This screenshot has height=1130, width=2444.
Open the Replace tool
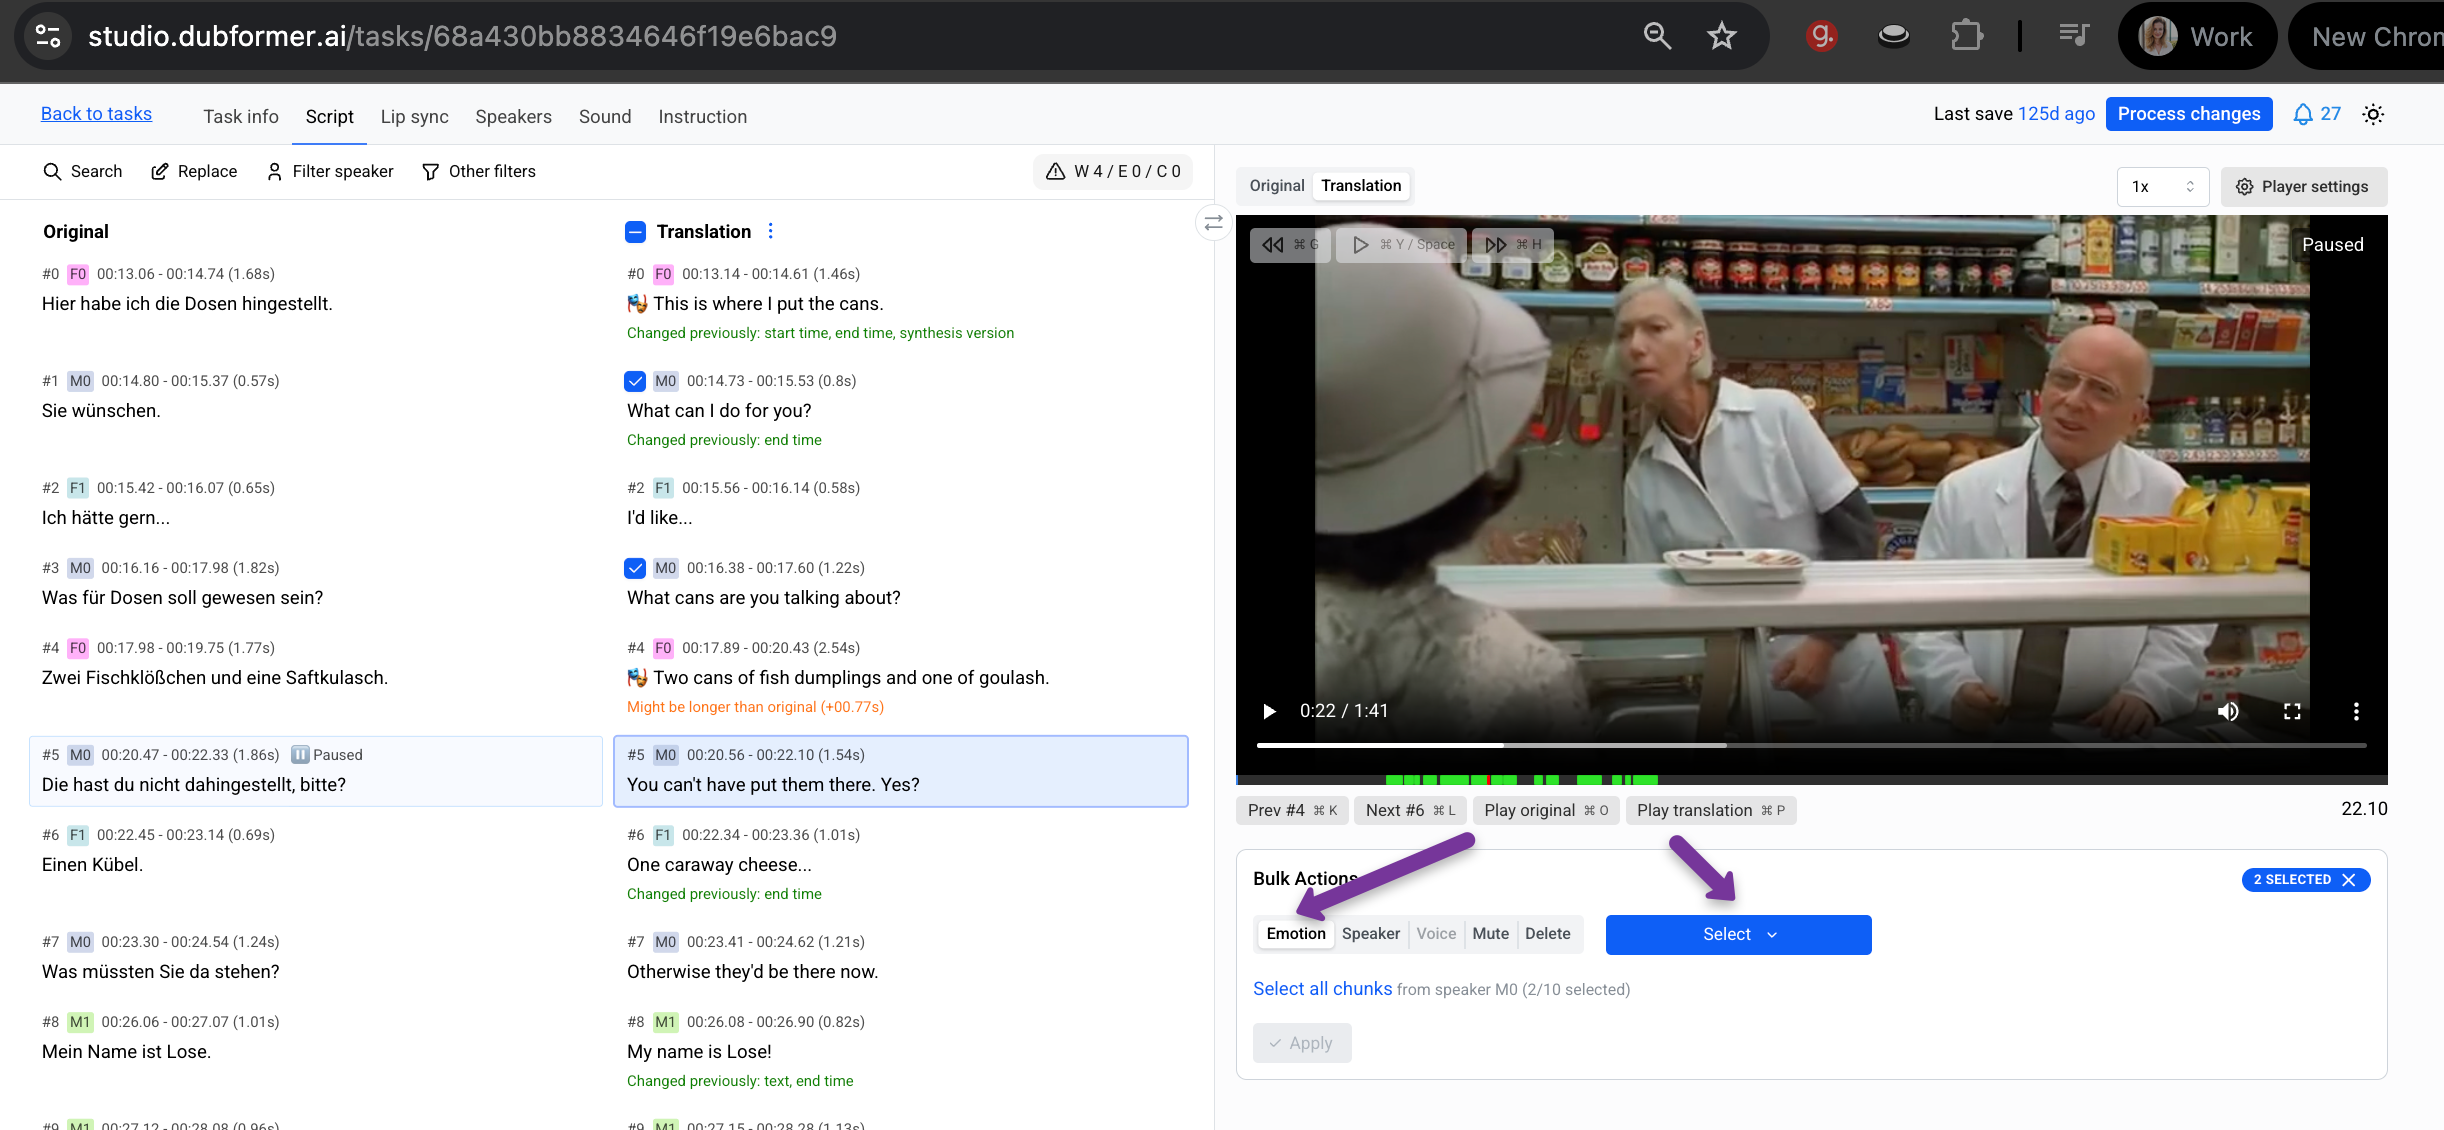194,171
